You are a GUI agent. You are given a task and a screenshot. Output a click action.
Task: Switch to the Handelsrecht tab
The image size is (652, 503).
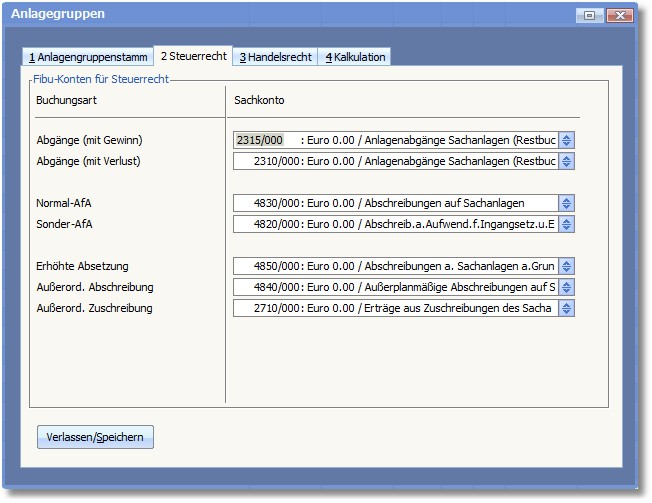(x=275, y=57)
